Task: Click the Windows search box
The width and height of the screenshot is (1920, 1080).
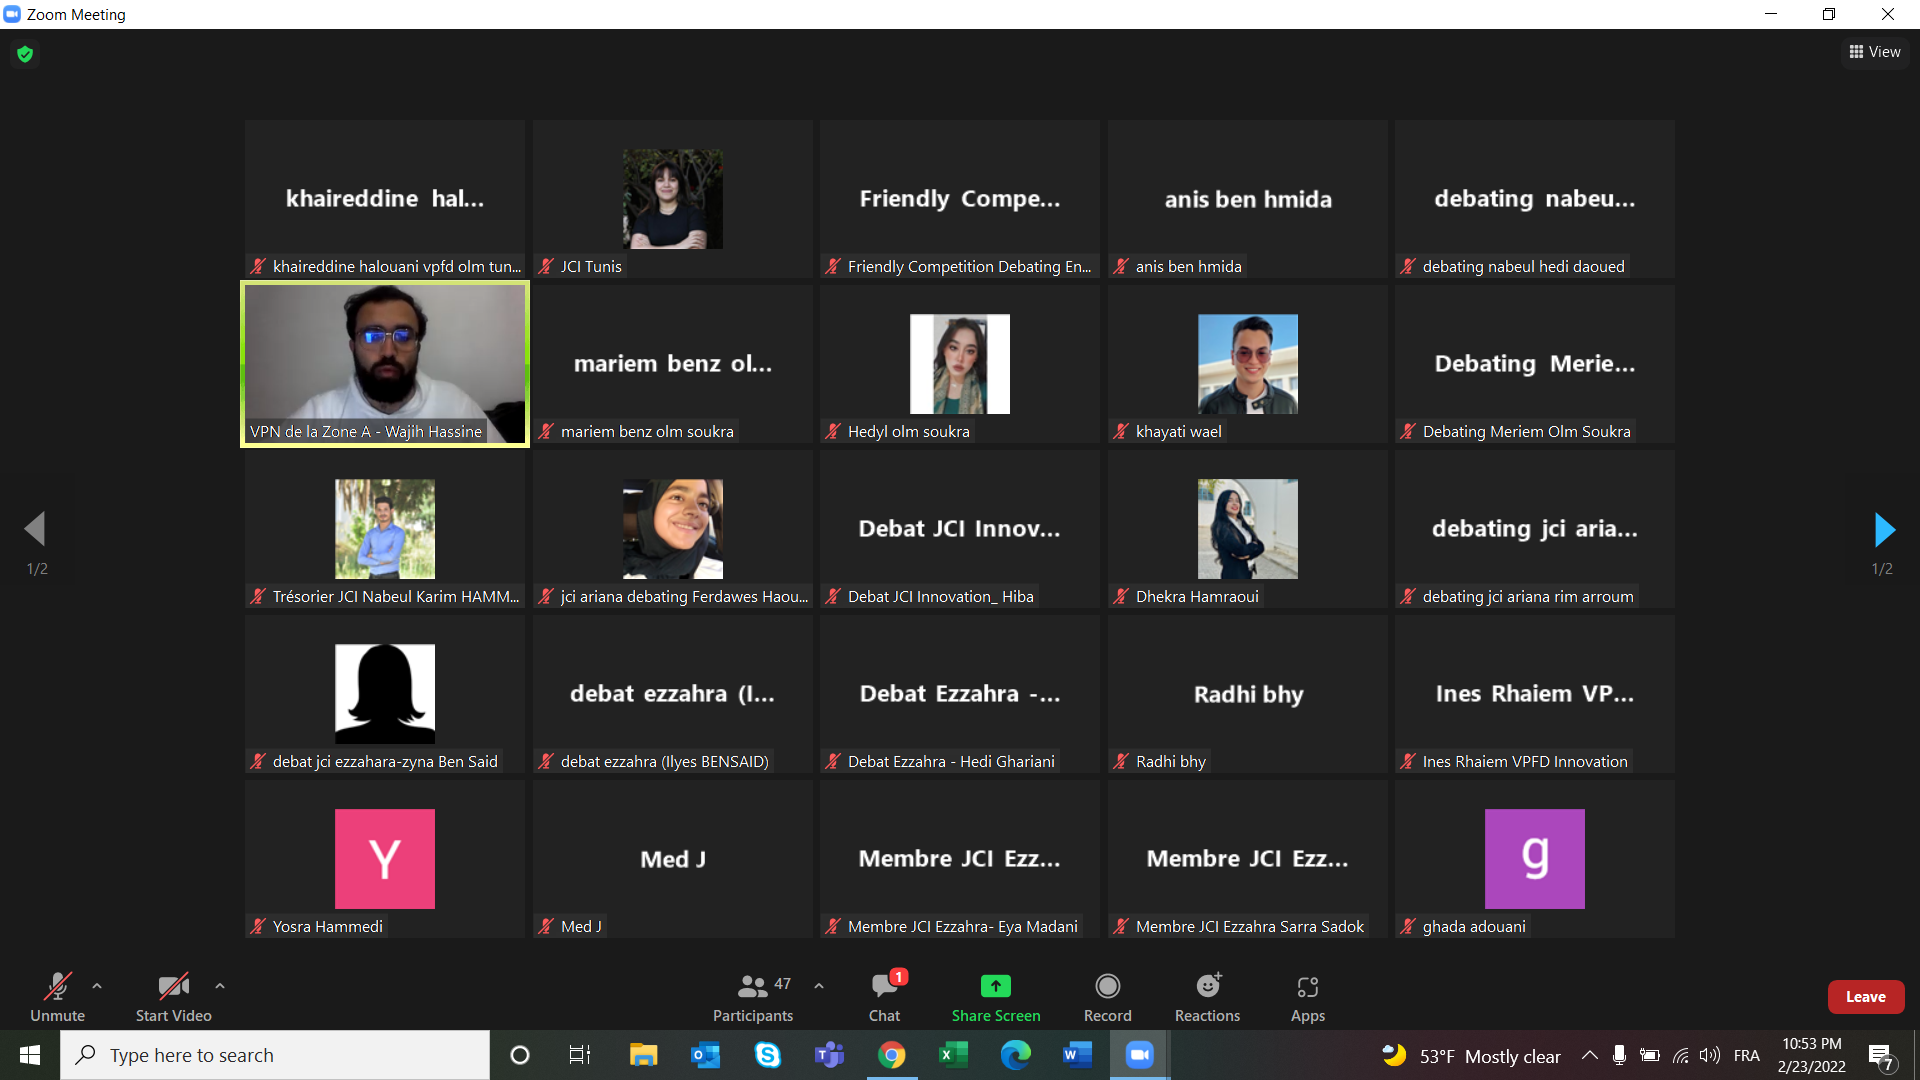Action: click(x=275, y=1055)
